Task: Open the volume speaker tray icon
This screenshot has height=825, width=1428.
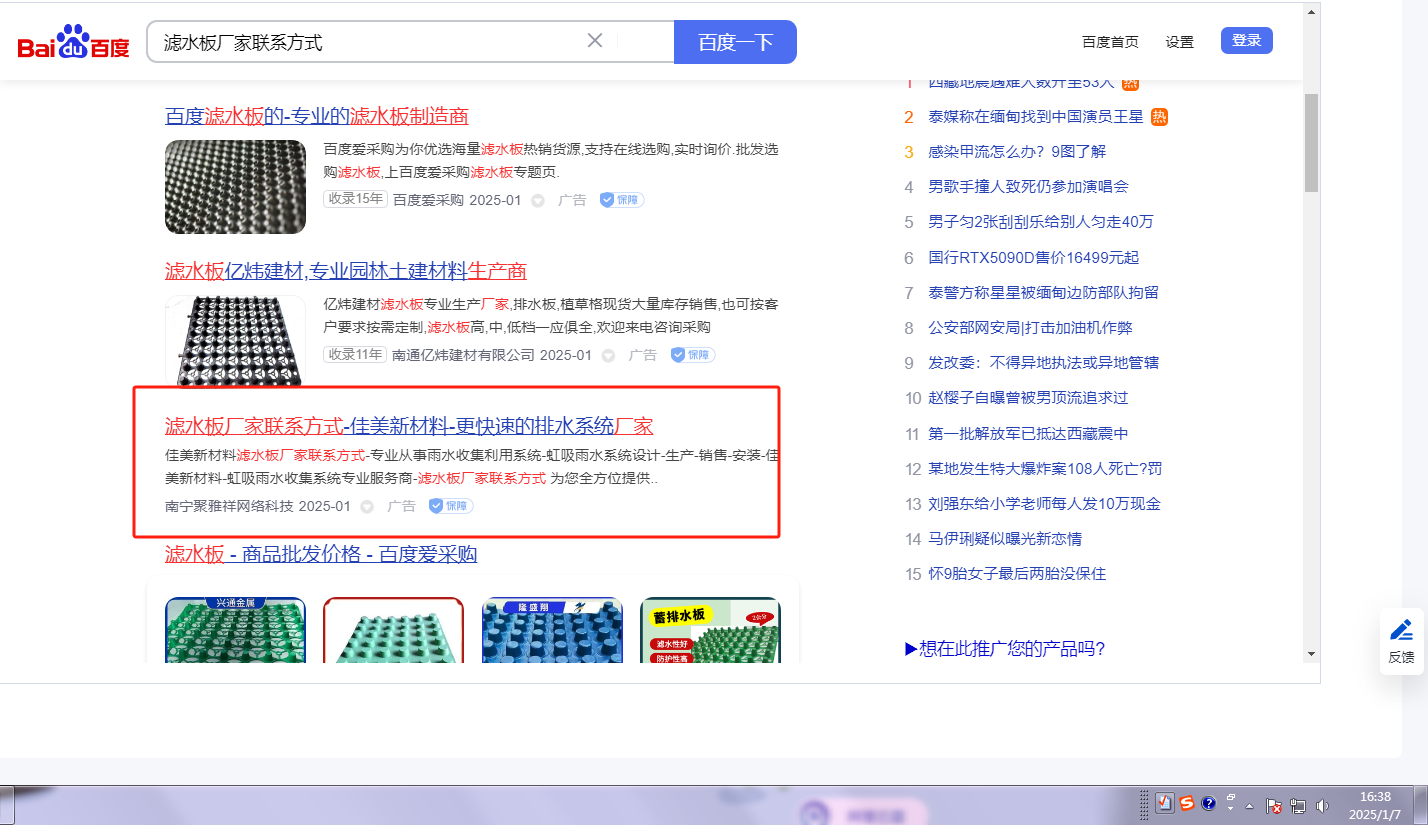Action: pyautogui.click(x=1323, y=805)
